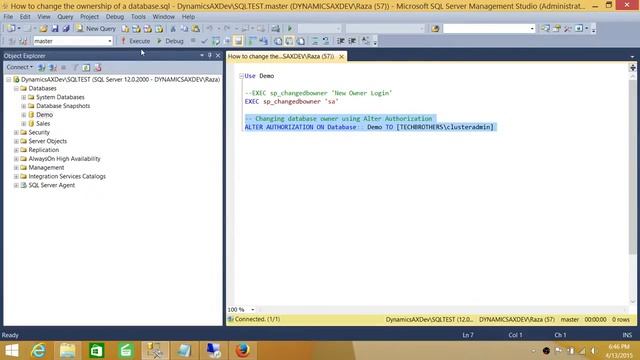The width and height of the screenshot is (640, 360).
Task: Expand the Demo database node
Action: coord(24,115)
